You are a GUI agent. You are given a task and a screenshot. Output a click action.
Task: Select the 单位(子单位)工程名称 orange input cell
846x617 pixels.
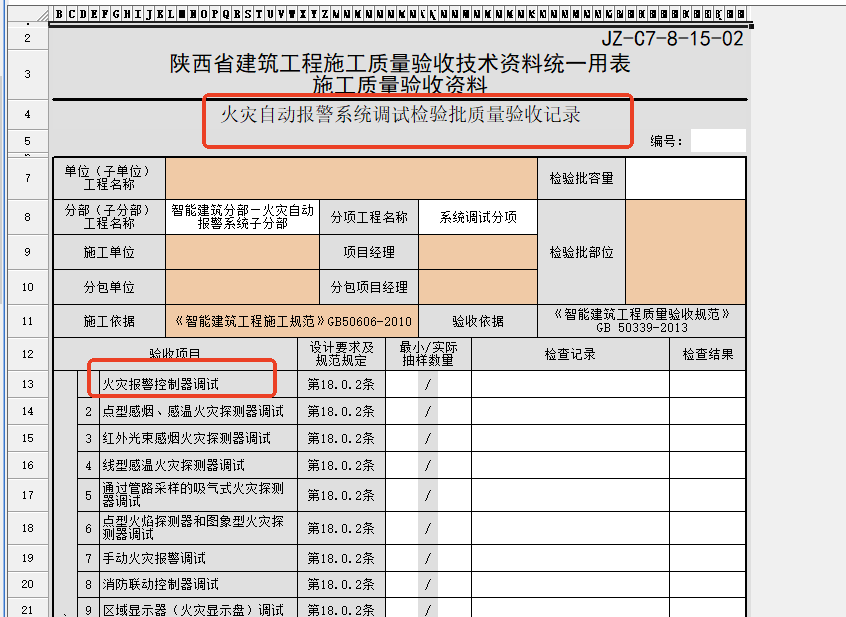point(351,178)
